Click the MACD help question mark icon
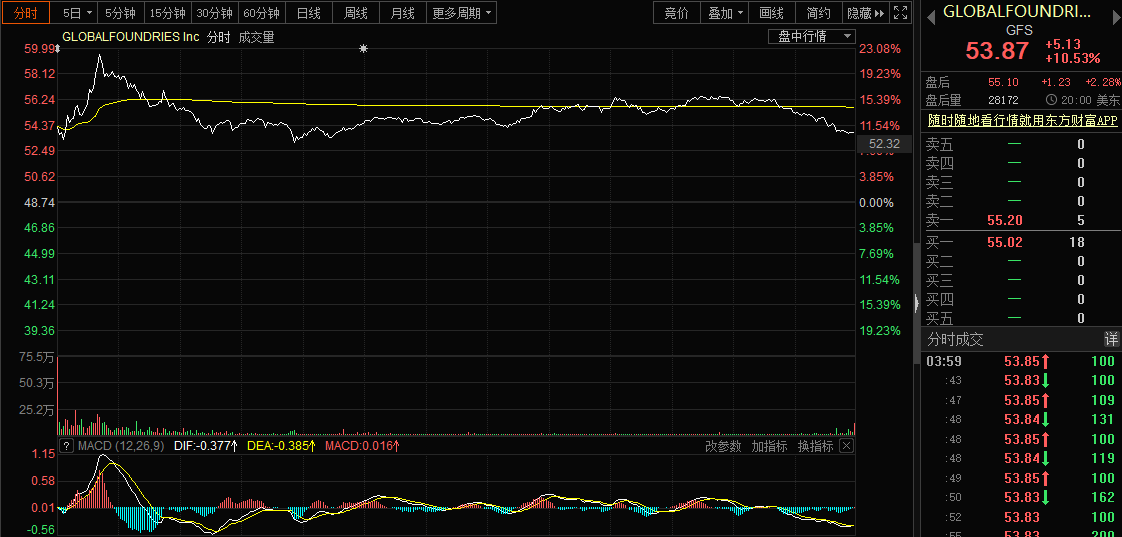 tap(67, 446)
